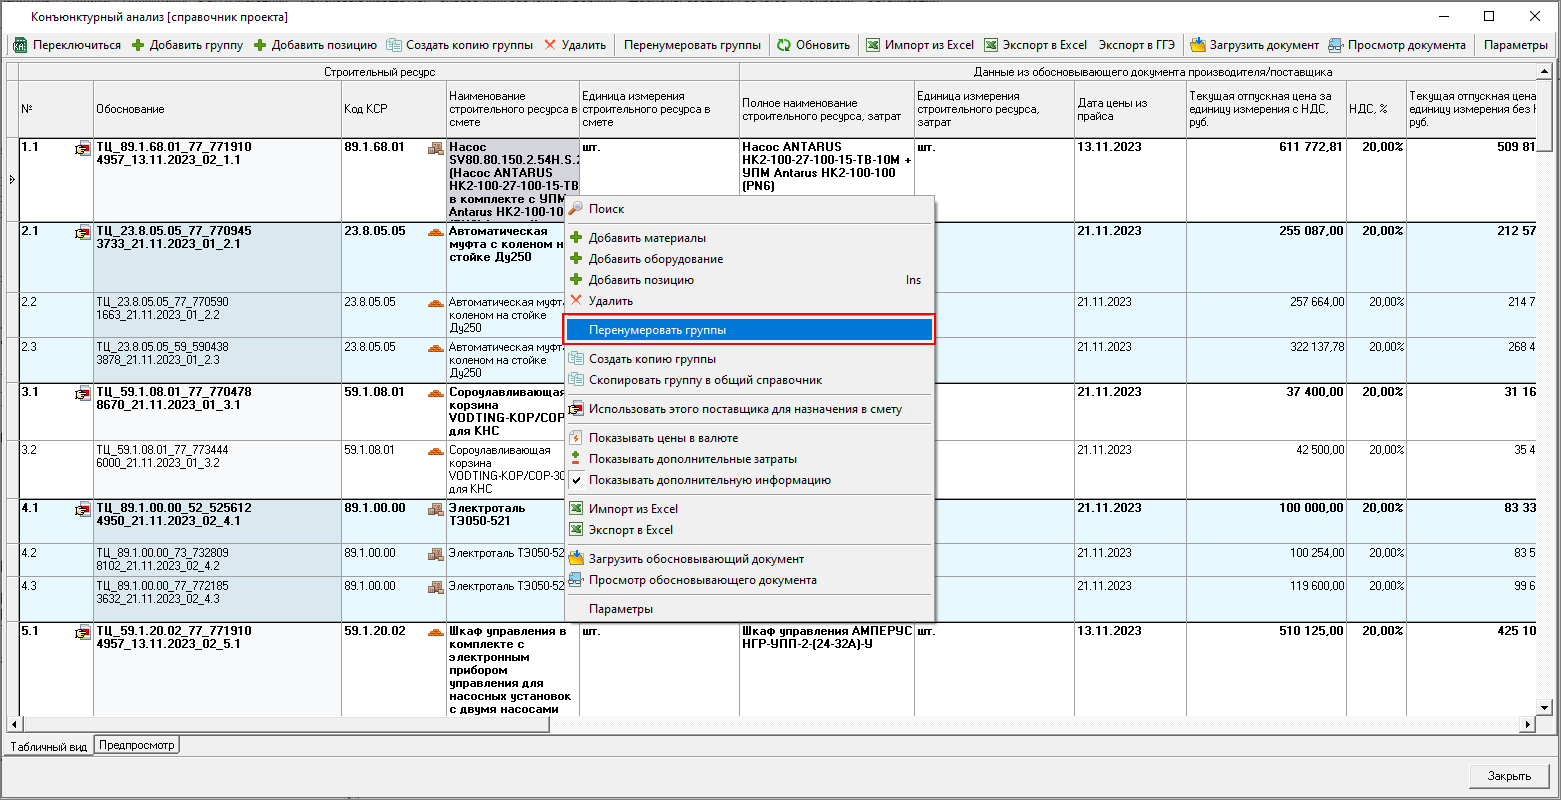Switch to the Предпросмотр tab
Viewport: 1561px width, 800px height.
[136, 745]
